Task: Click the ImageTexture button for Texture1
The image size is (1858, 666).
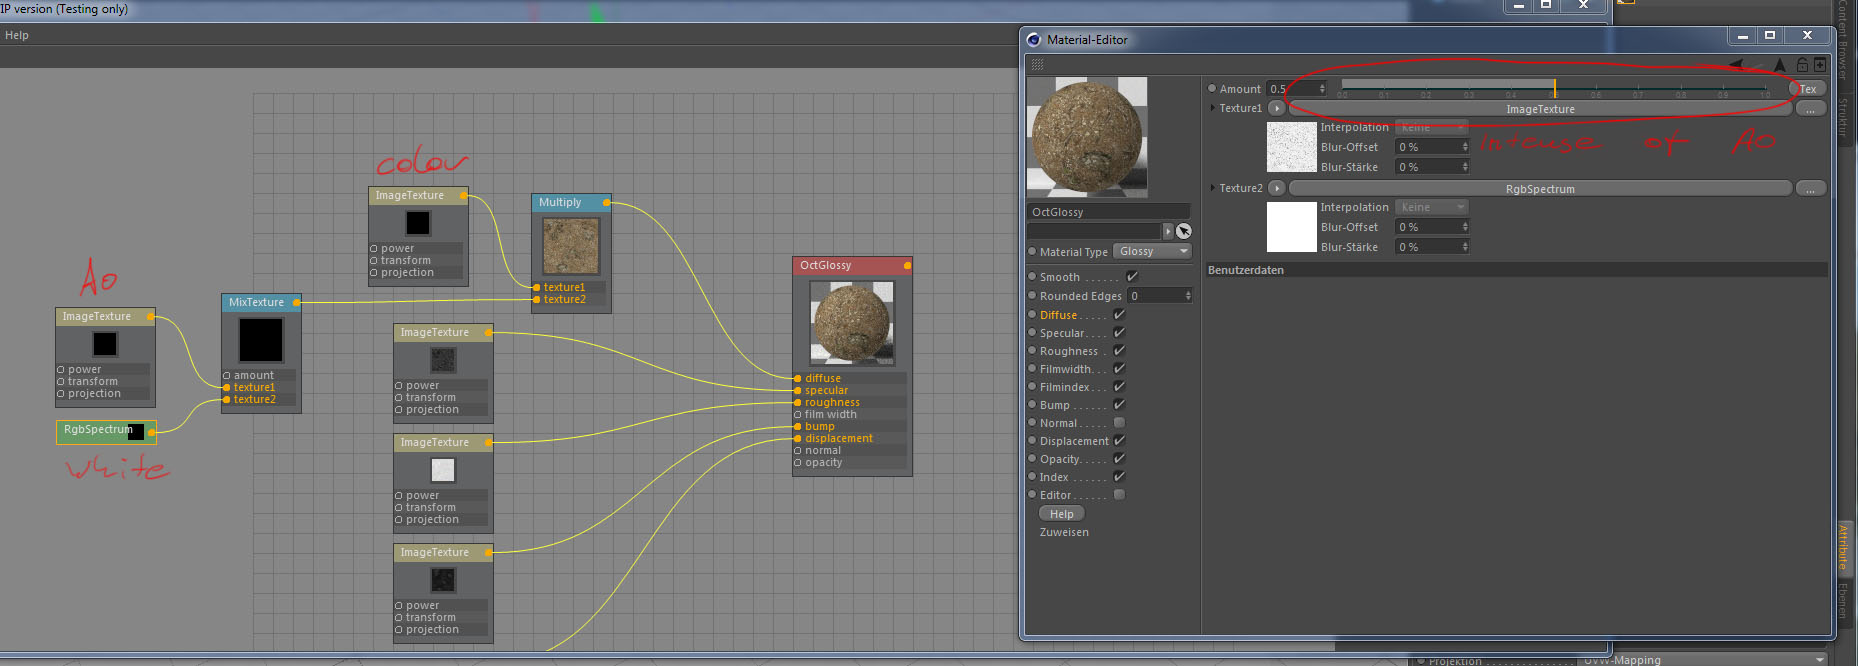Action: tap(1540, 109)
